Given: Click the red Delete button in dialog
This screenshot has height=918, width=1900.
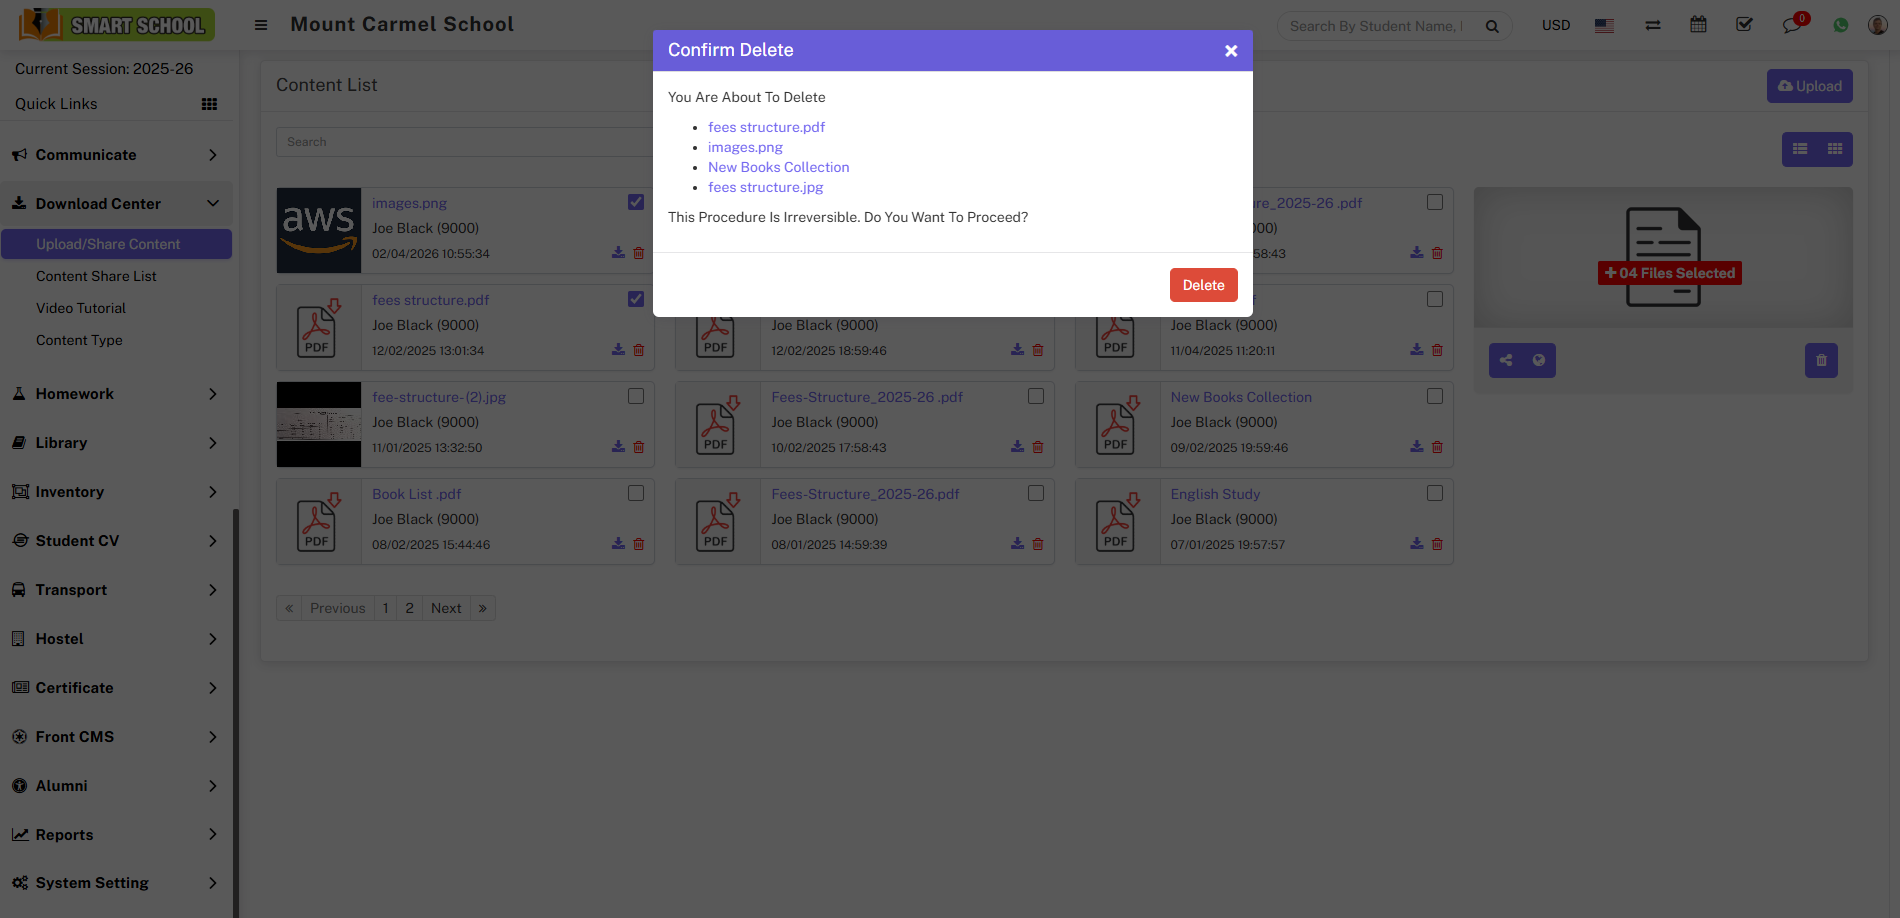Looking at the screenshot, I should 1203,285.
